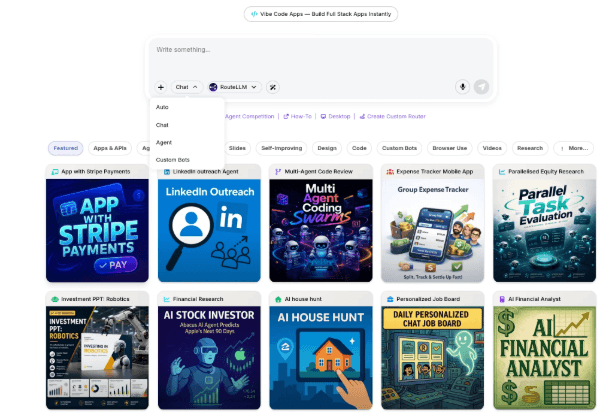
Task: Click the How-To external link icon
Action: click(286, 116)
